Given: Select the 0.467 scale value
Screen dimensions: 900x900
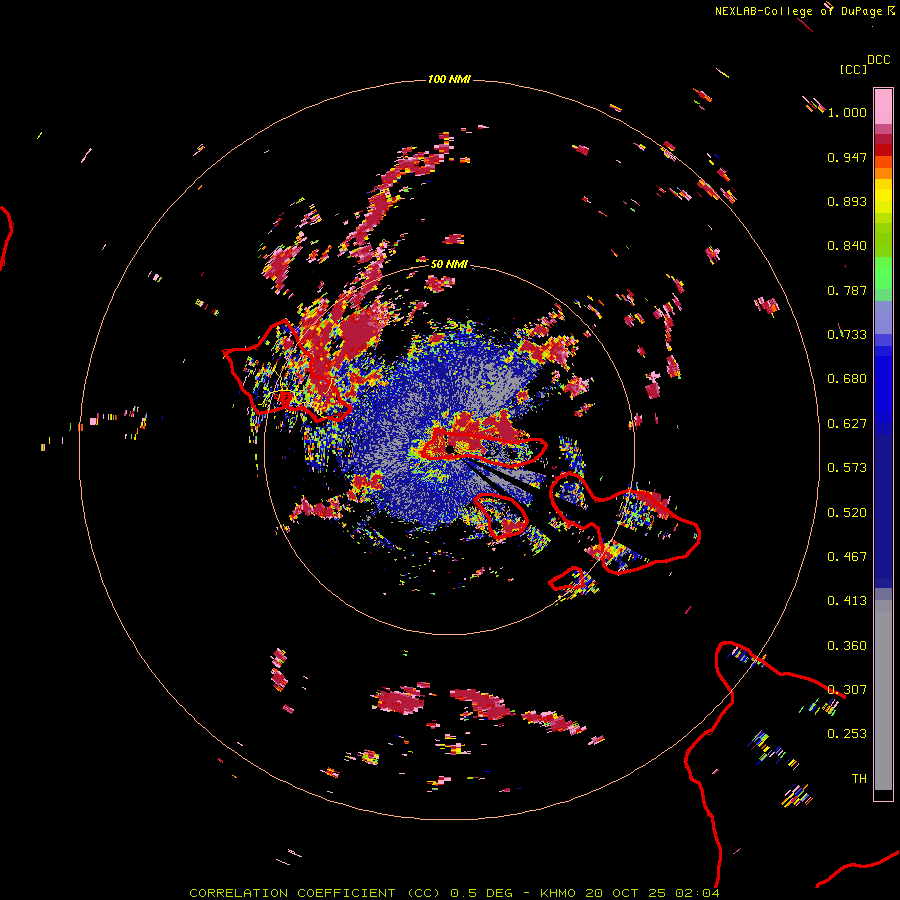Looking at the screenshot, I should point(847,557).
